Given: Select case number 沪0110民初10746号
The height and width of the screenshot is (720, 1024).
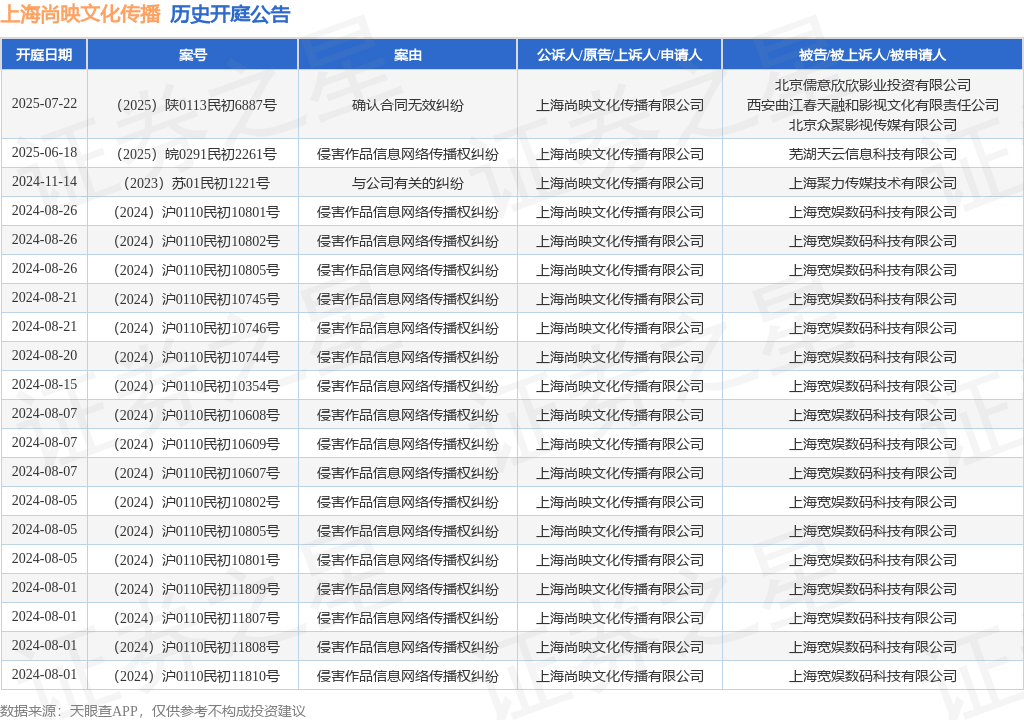Looking at the screenshot, I should coord(221,328).
